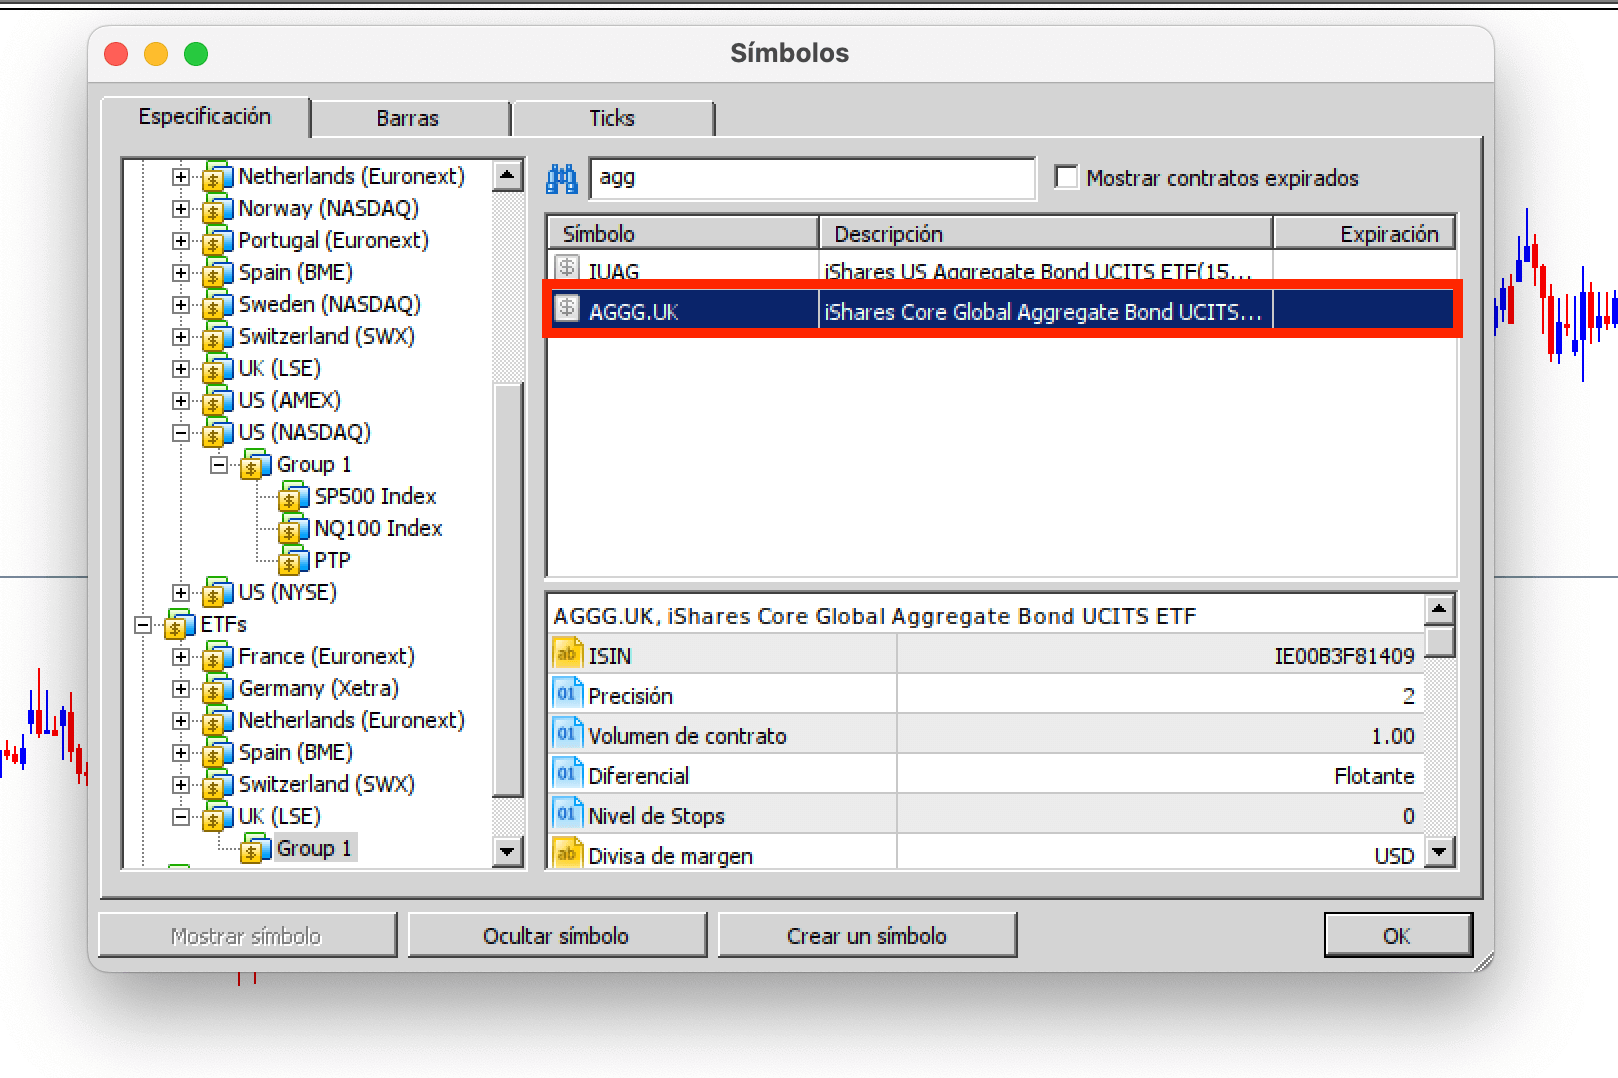Click the Nivel de Stops property icon
The image size is (1618, 1078).
pyautogui.click(x=567, y=814)
